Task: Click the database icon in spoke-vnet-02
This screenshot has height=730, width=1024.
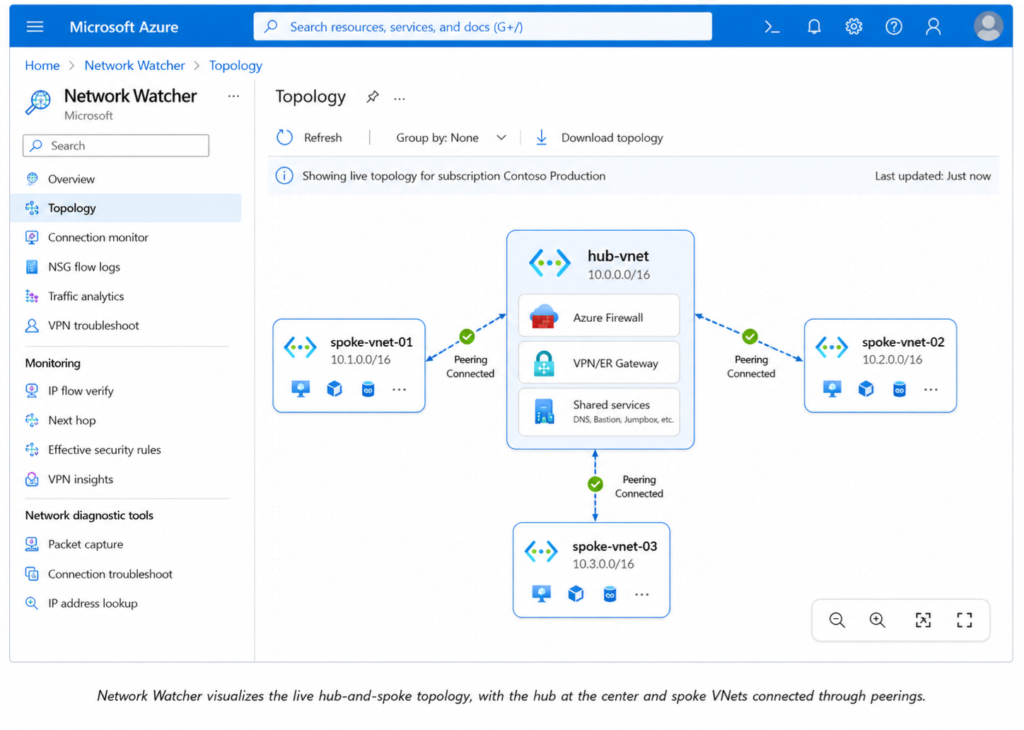Action: click(899, 389)
